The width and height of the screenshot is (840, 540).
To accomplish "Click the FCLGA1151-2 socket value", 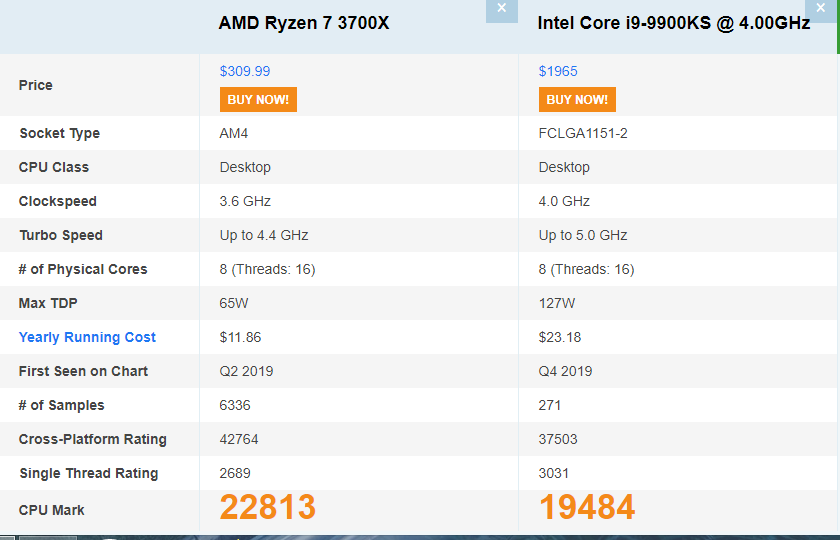I will tap(583, 133).
